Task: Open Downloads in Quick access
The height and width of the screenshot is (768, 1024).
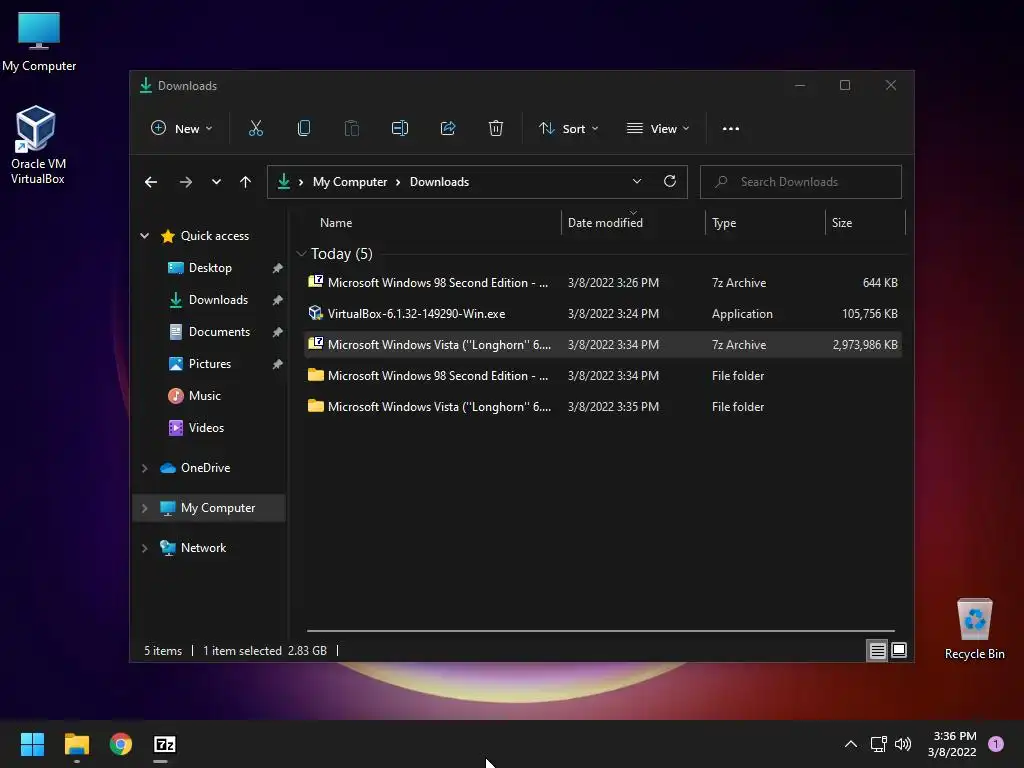Action: [218, 300]
